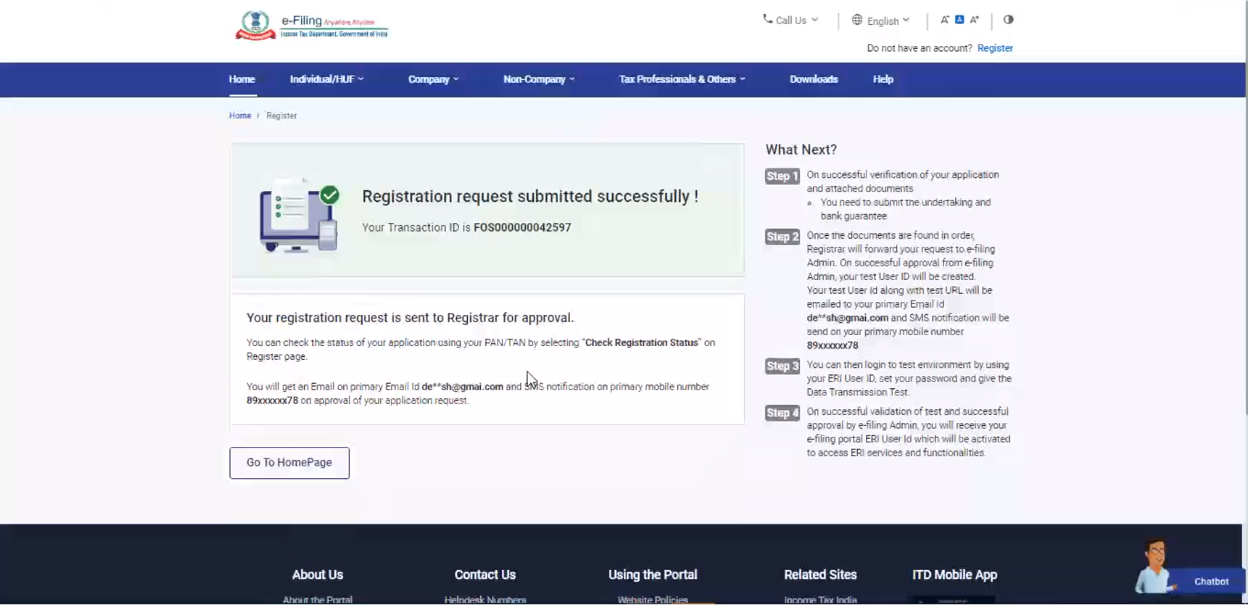Click the Home breadcrumb link
This screenshot has height=605, width=1248.
pos(240,116)
